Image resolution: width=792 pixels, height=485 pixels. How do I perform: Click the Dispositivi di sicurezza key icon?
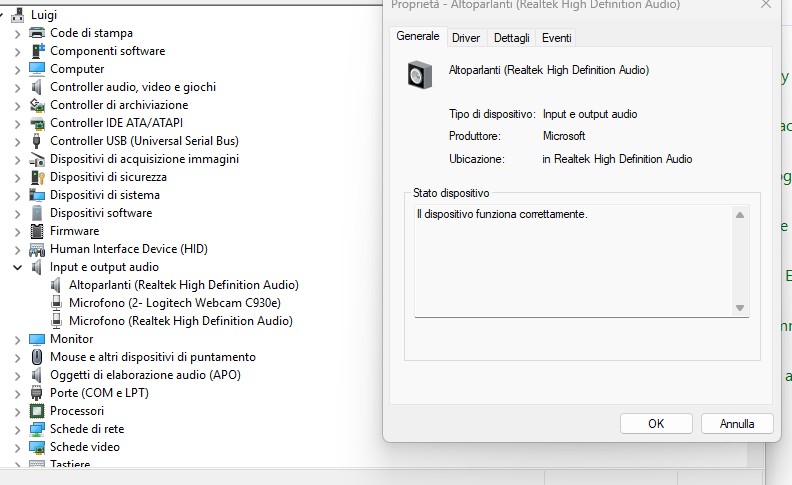[37, 177]
